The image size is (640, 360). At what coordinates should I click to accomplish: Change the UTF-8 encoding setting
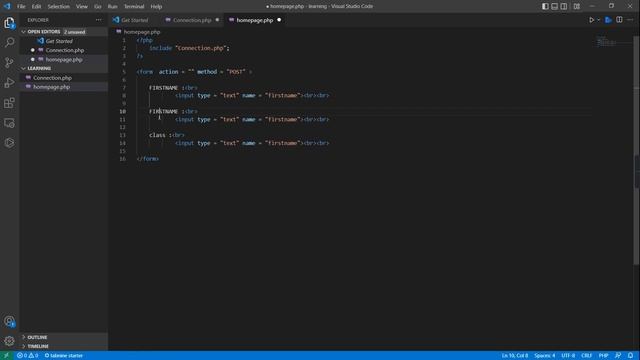point(568,356)
